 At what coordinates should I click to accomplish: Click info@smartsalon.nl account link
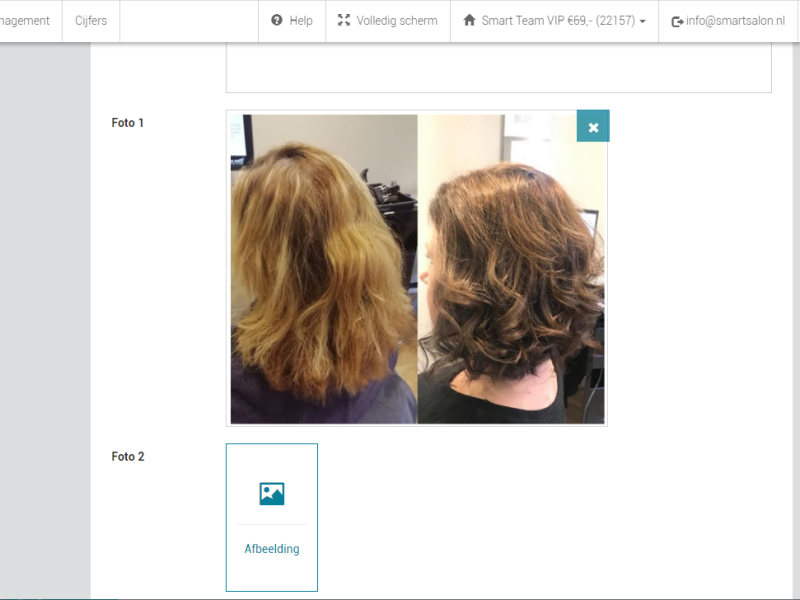click(735, 21)
